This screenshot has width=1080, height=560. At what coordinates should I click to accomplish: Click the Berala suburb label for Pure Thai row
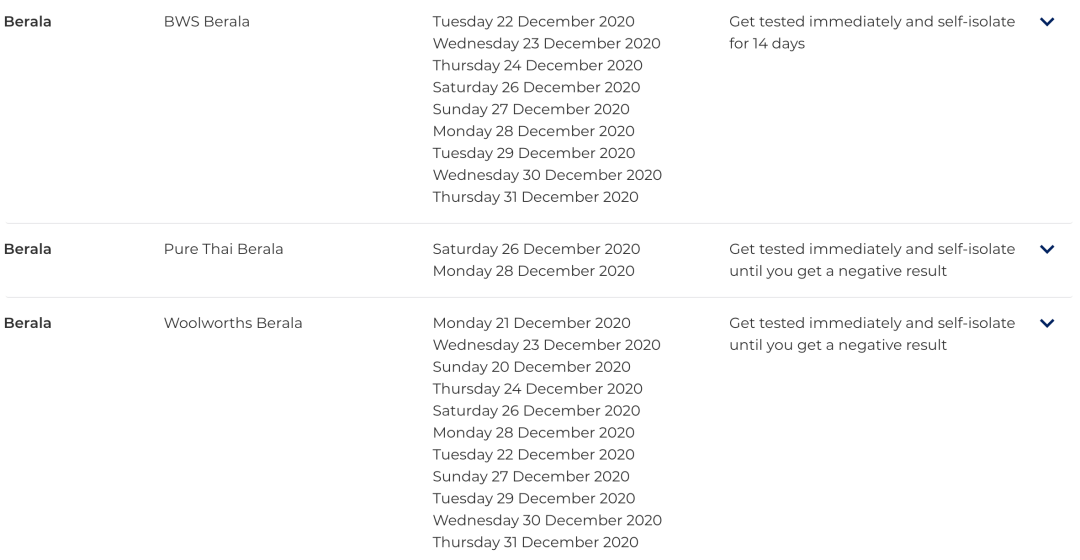(x=28, y=249)
